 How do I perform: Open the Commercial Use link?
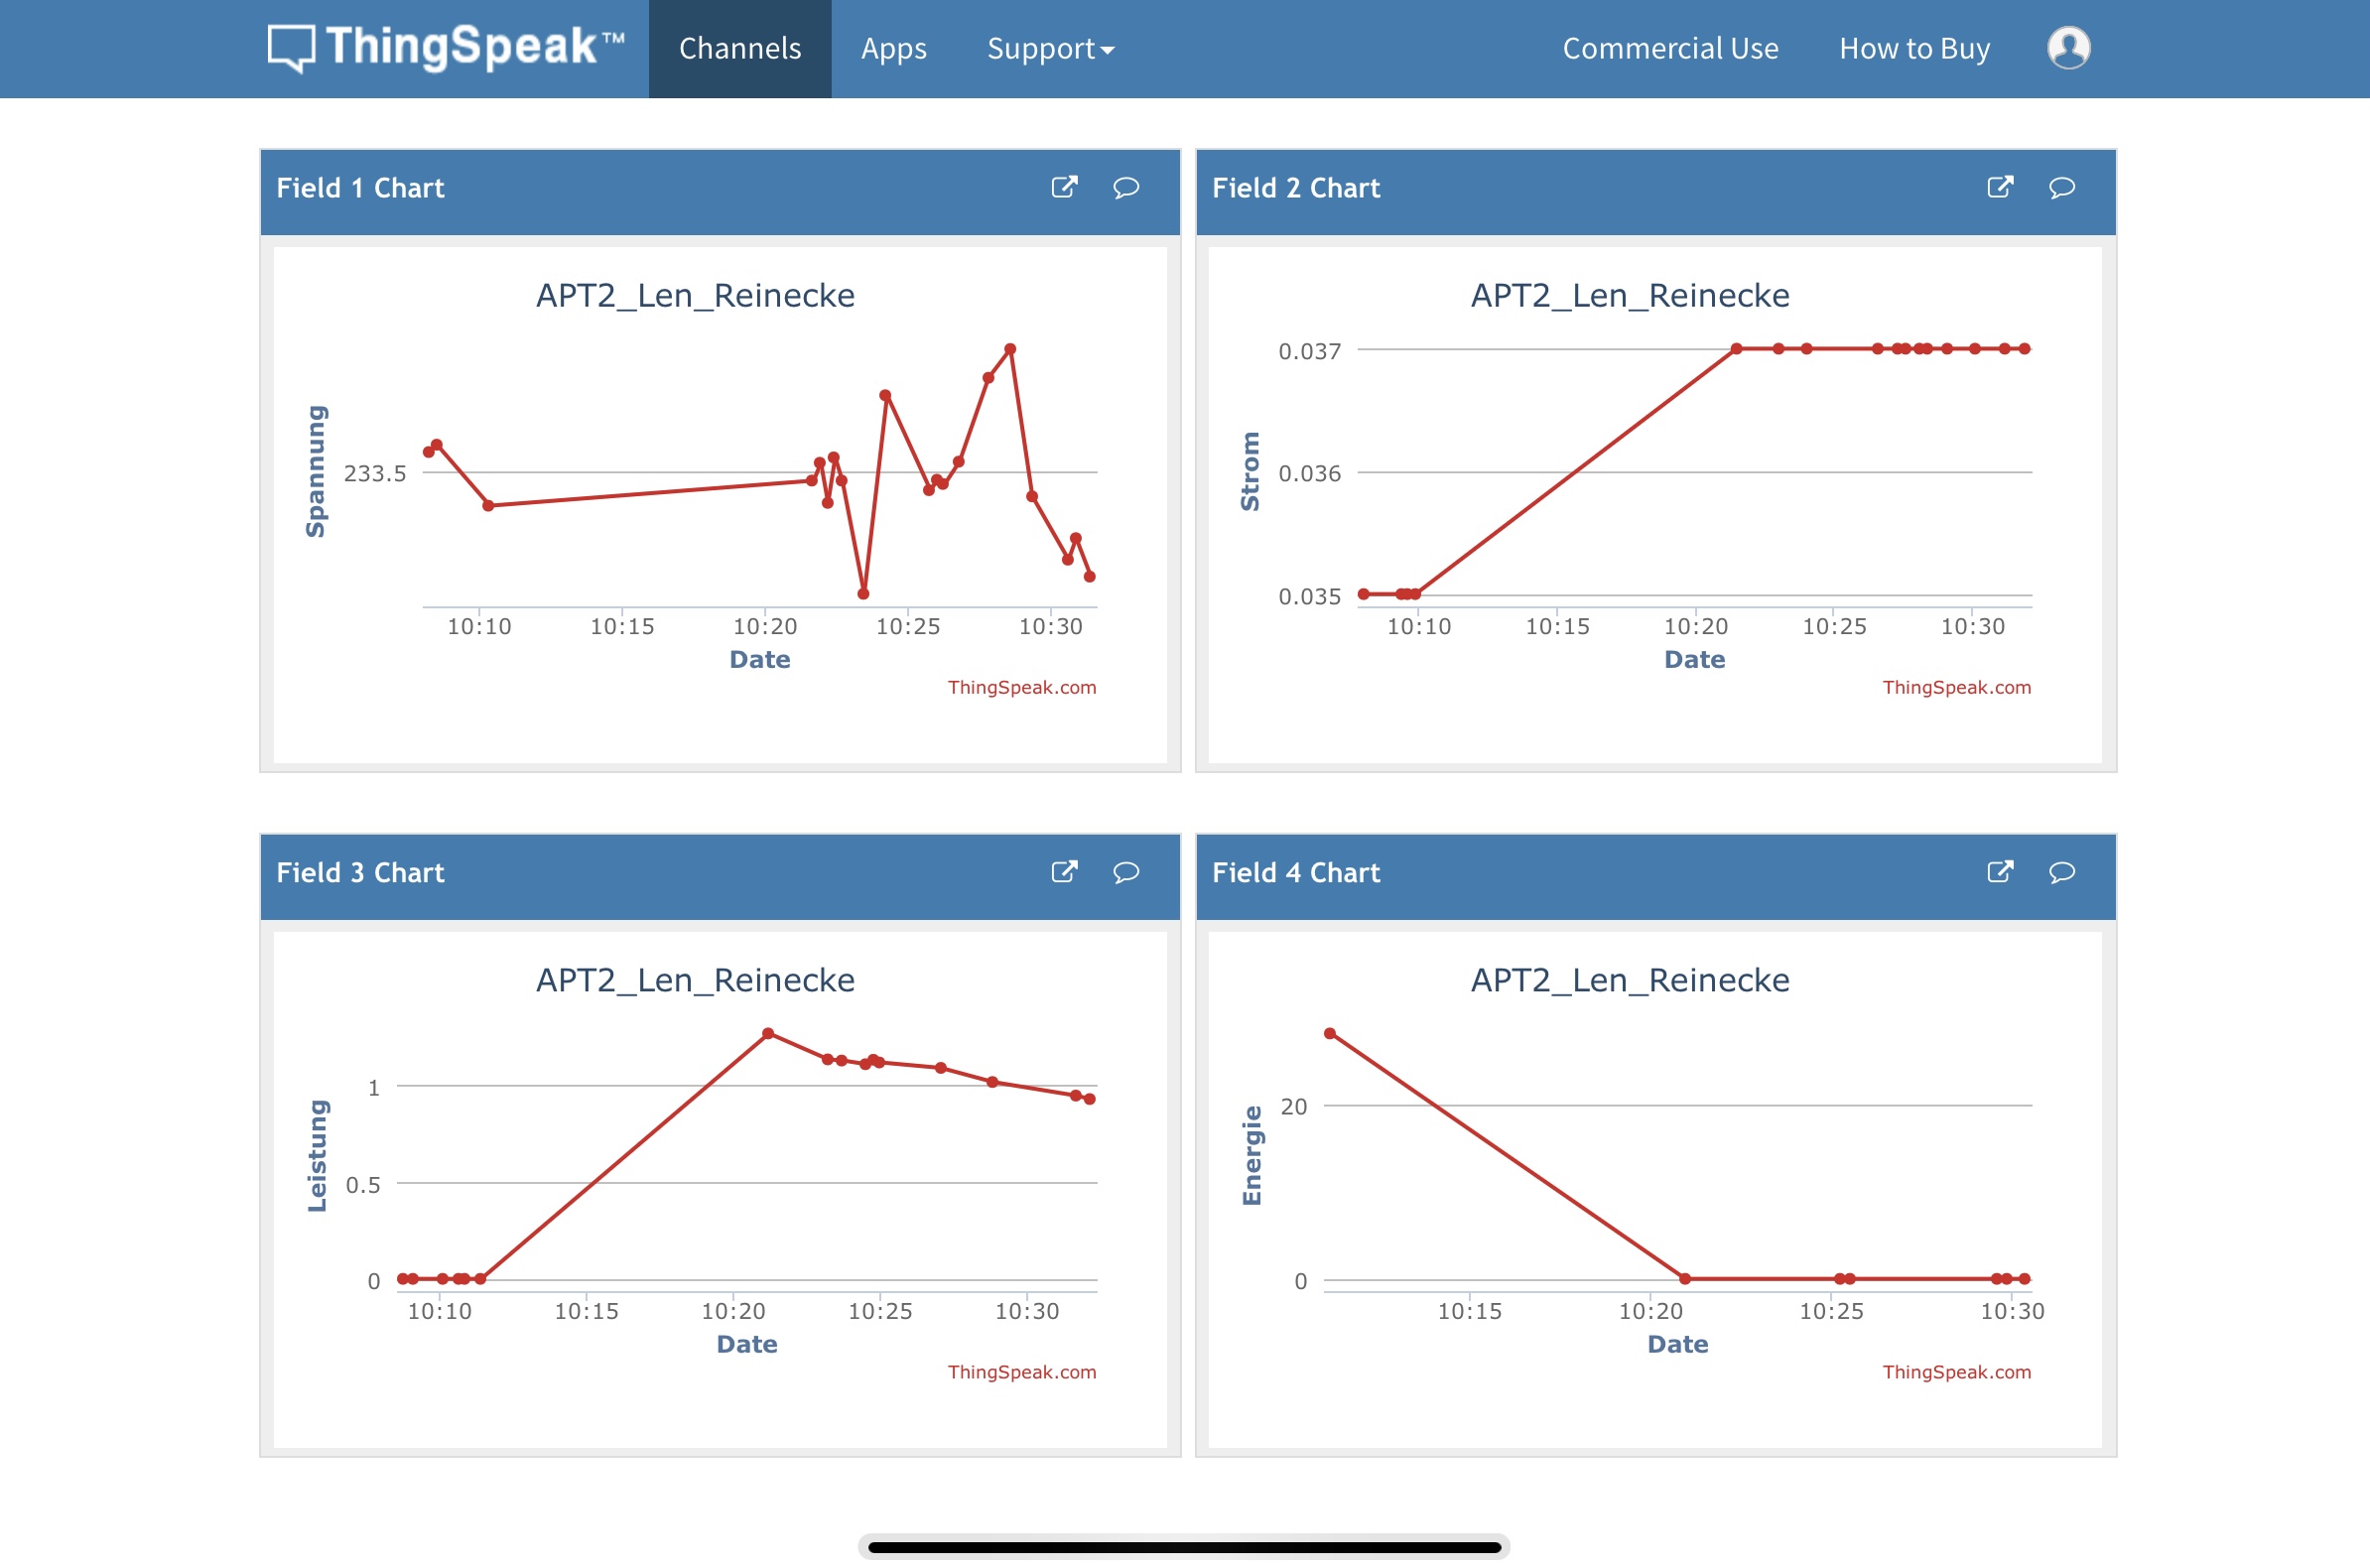pyautogui.click(x=1670, y=48)
